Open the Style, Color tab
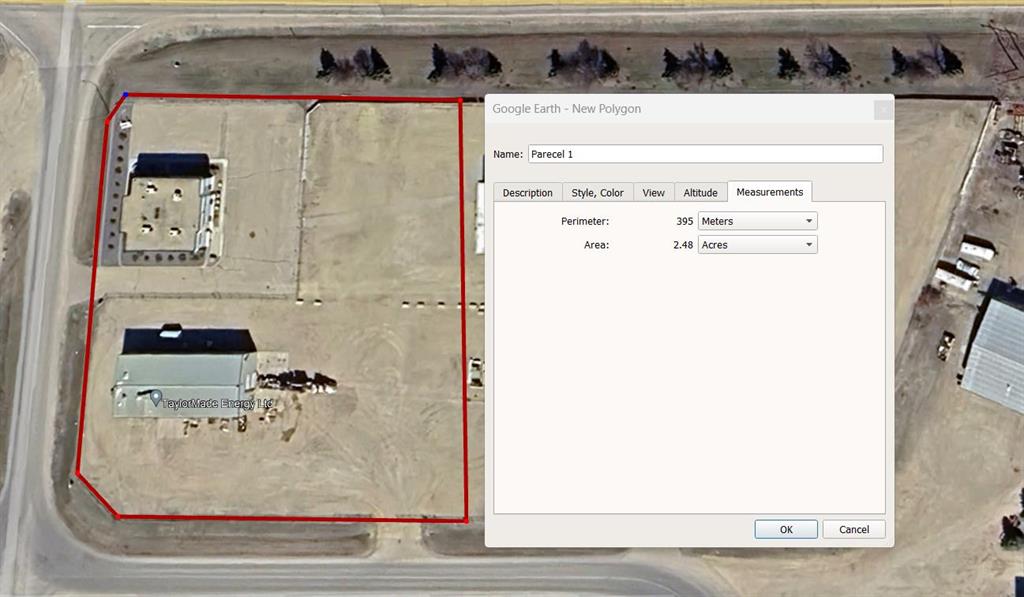Viewport: 1024px width, 597px height. click(x=597, y=193)
